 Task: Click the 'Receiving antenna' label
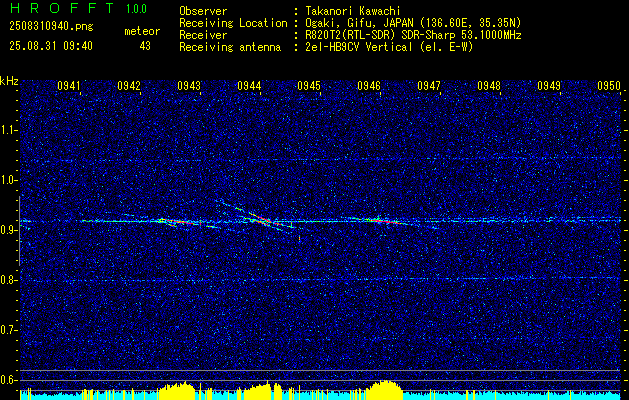(230, 47)
